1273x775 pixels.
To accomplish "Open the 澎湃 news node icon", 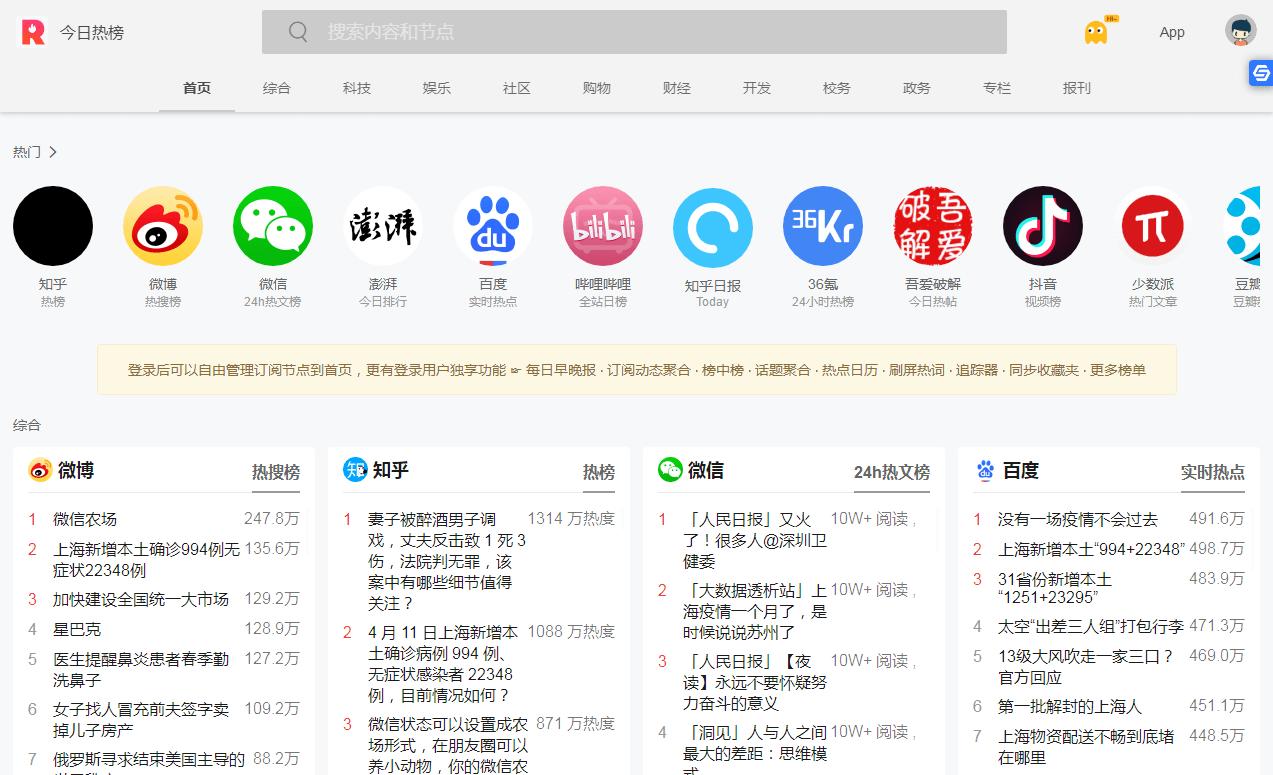I will point(383,226).
